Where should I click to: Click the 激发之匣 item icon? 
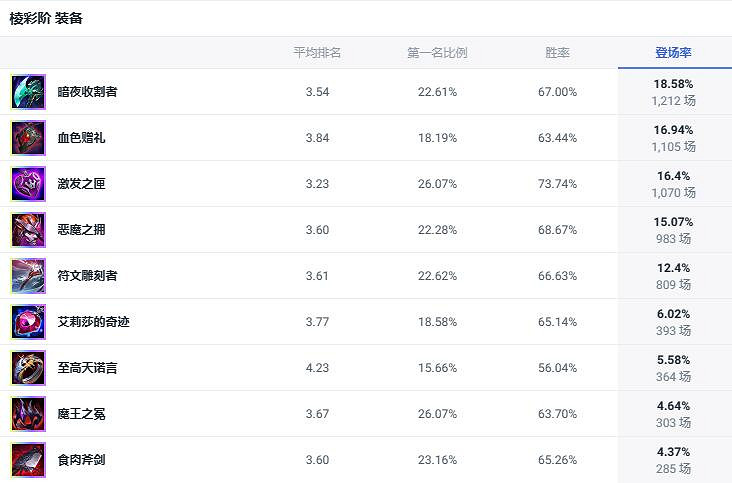click(28, 184)
